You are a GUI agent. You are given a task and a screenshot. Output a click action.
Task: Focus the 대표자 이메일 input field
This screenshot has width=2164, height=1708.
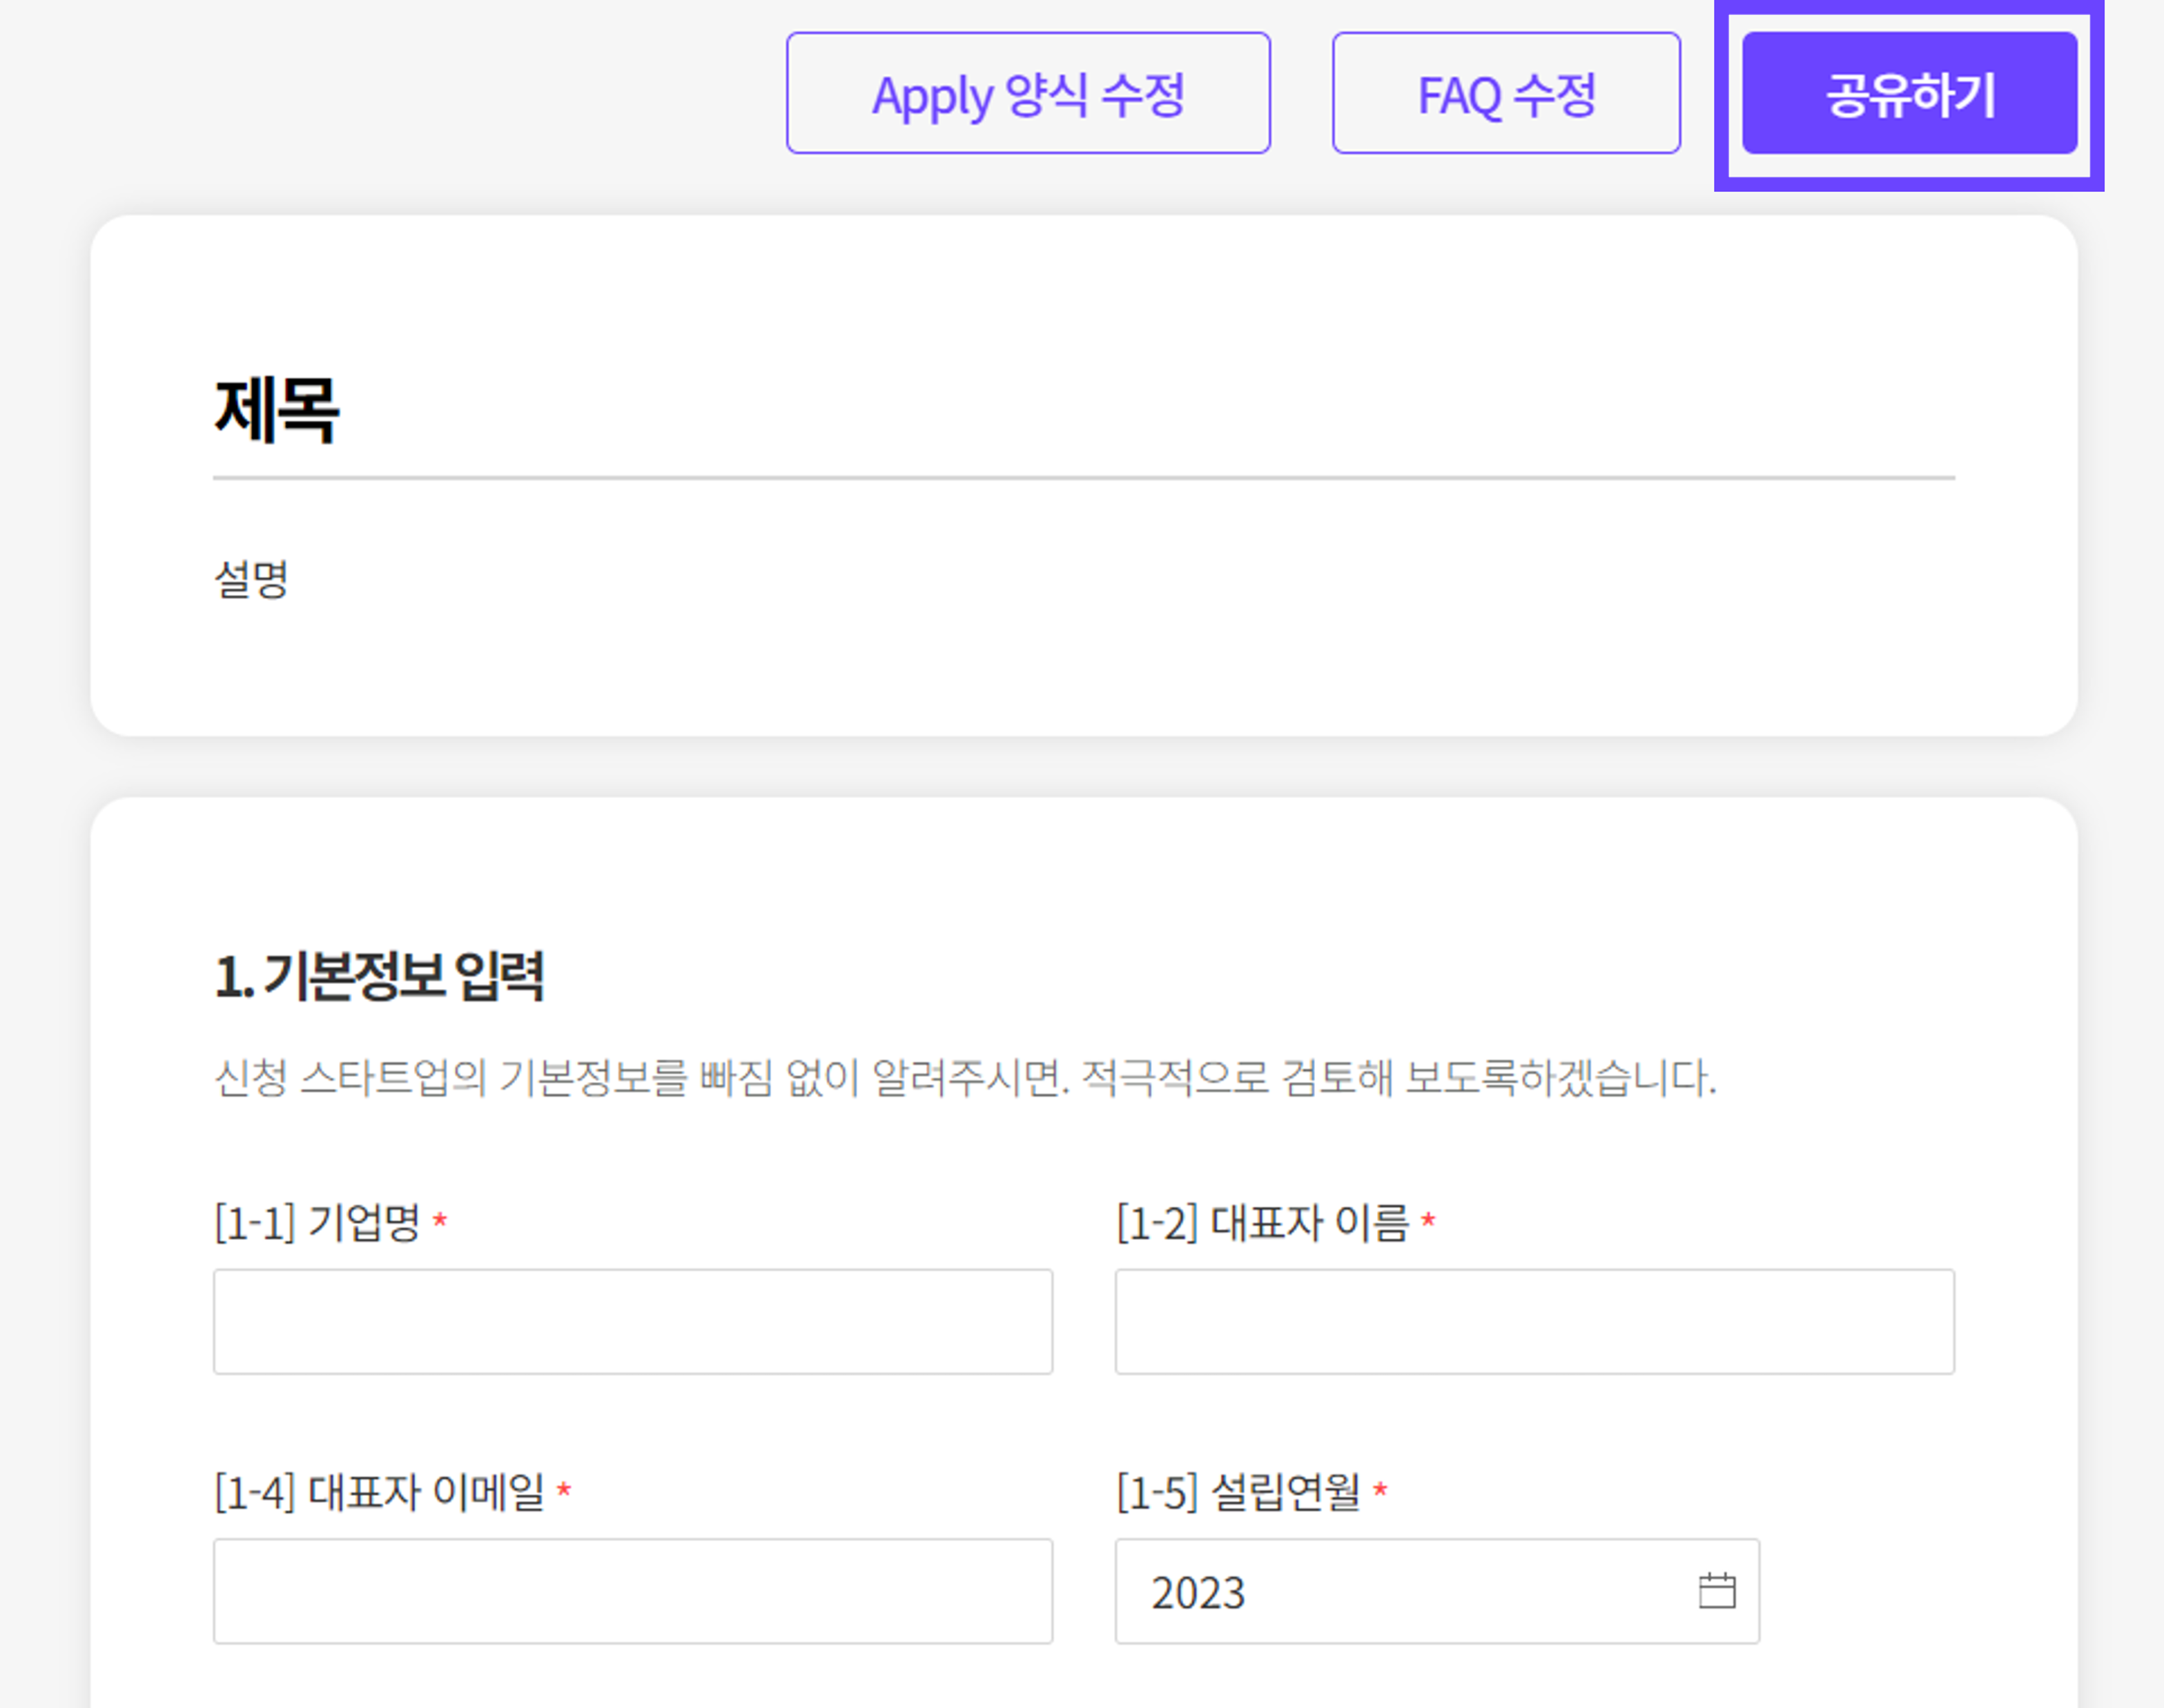coord(632,1590)
